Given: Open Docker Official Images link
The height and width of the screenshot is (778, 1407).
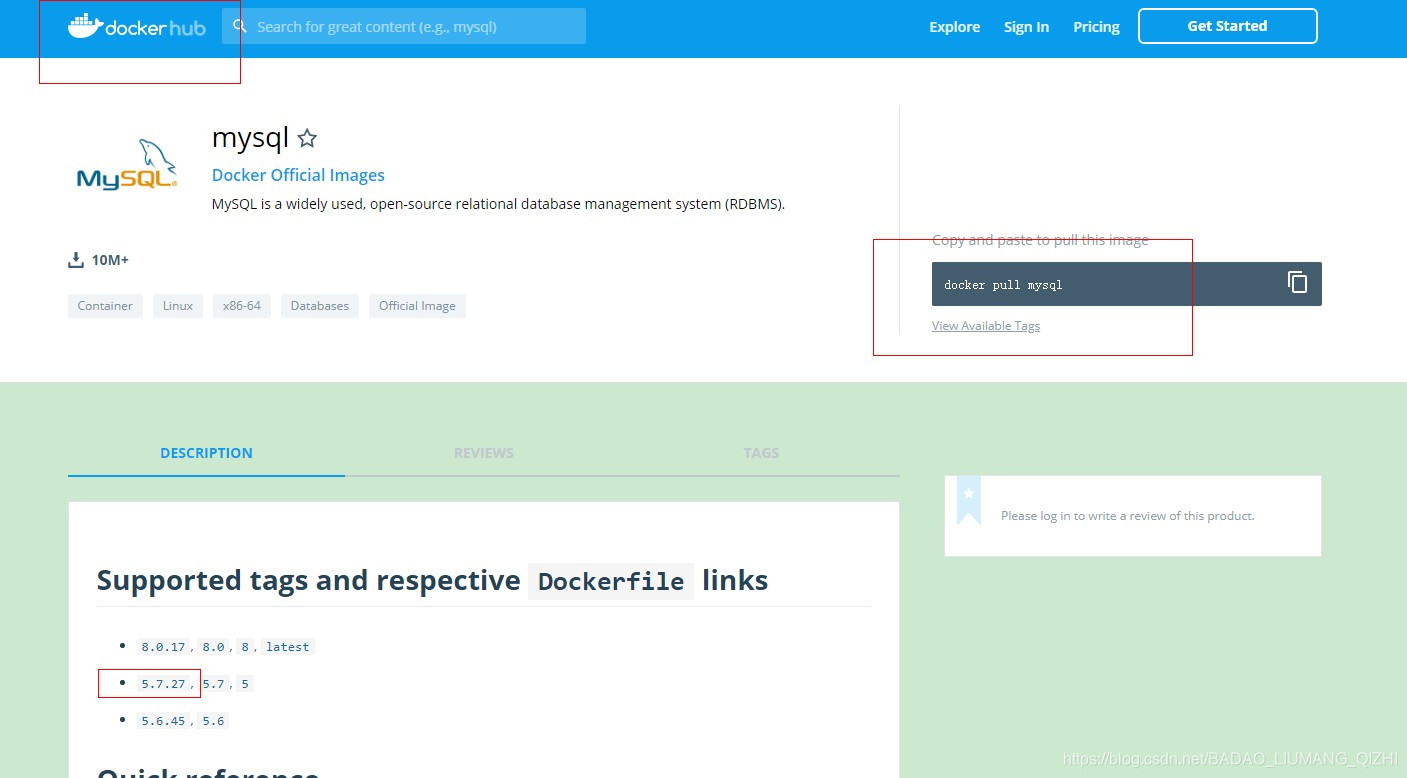Looking at the screenshot, I should [298, 175].
